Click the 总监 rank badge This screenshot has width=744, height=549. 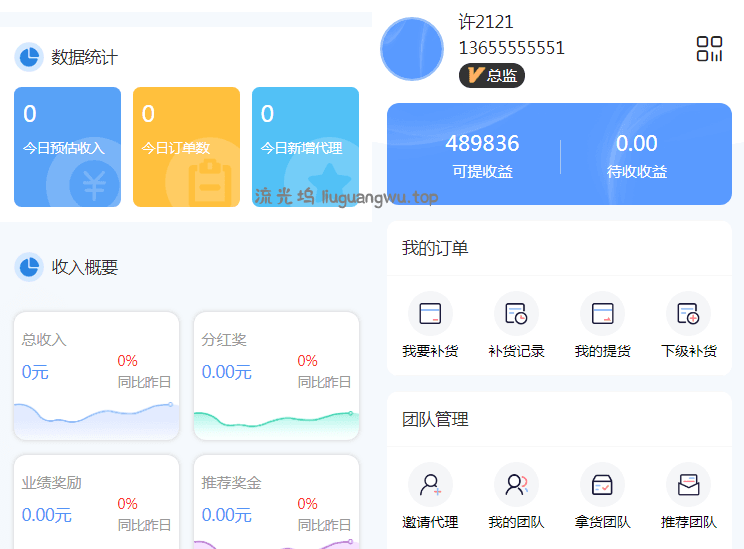click(491, 75)
